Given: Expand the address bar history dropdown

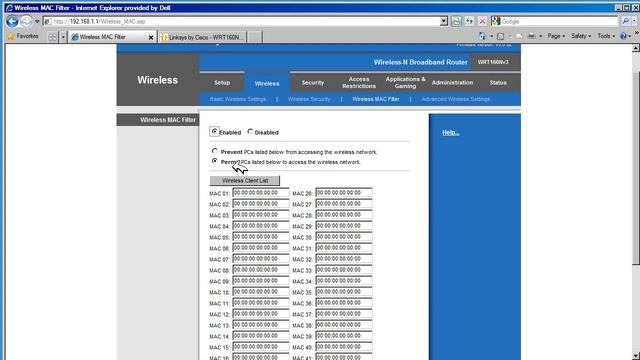Looking at the screenshot, I should click(x=444, y=21).
